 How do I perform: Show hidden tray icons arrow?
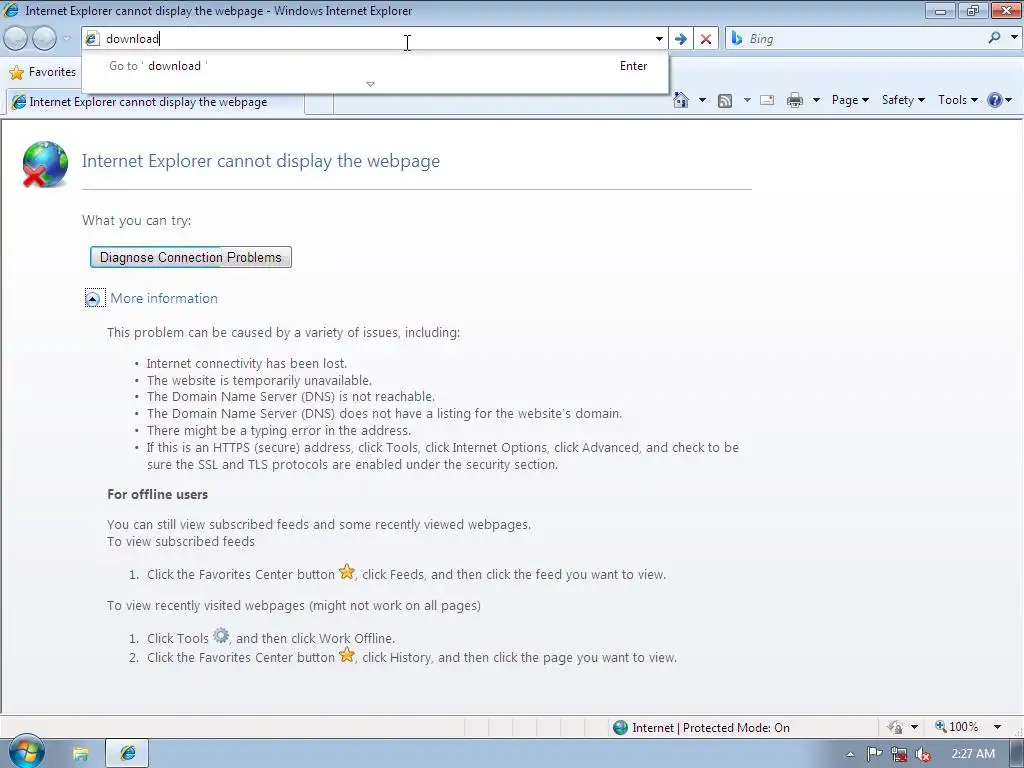(x=850, y=754)
